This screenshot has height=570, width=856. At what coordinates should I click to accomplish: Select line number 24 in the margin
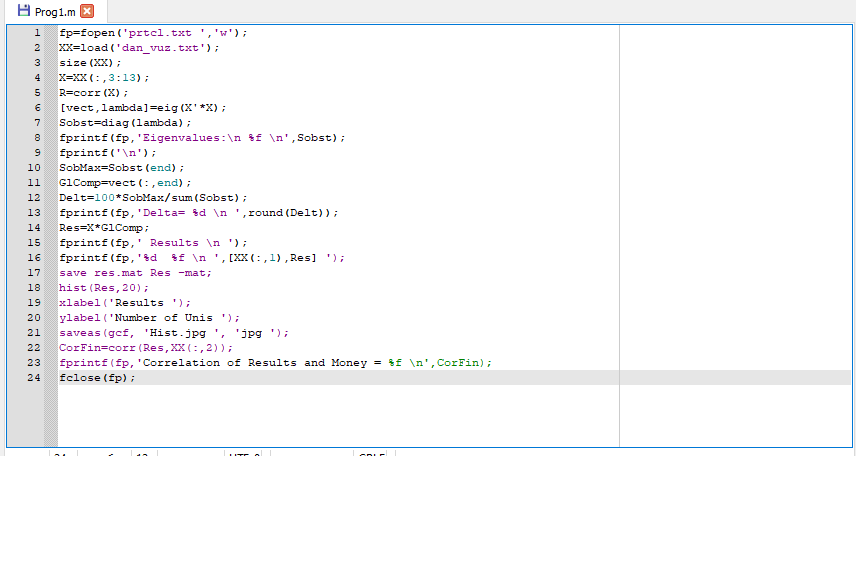(x=34, y=377)
